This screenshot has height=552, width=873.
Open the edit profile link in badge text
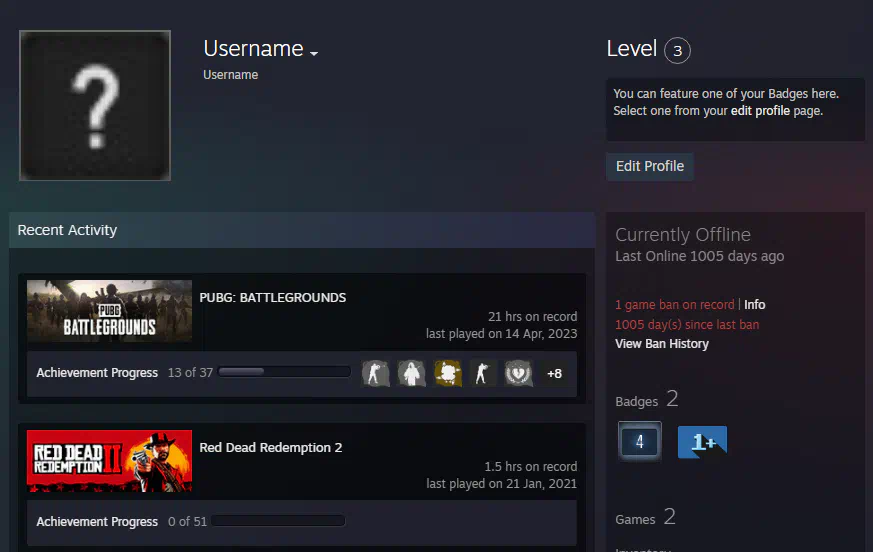pyautogui.click(x=760, y=111)
